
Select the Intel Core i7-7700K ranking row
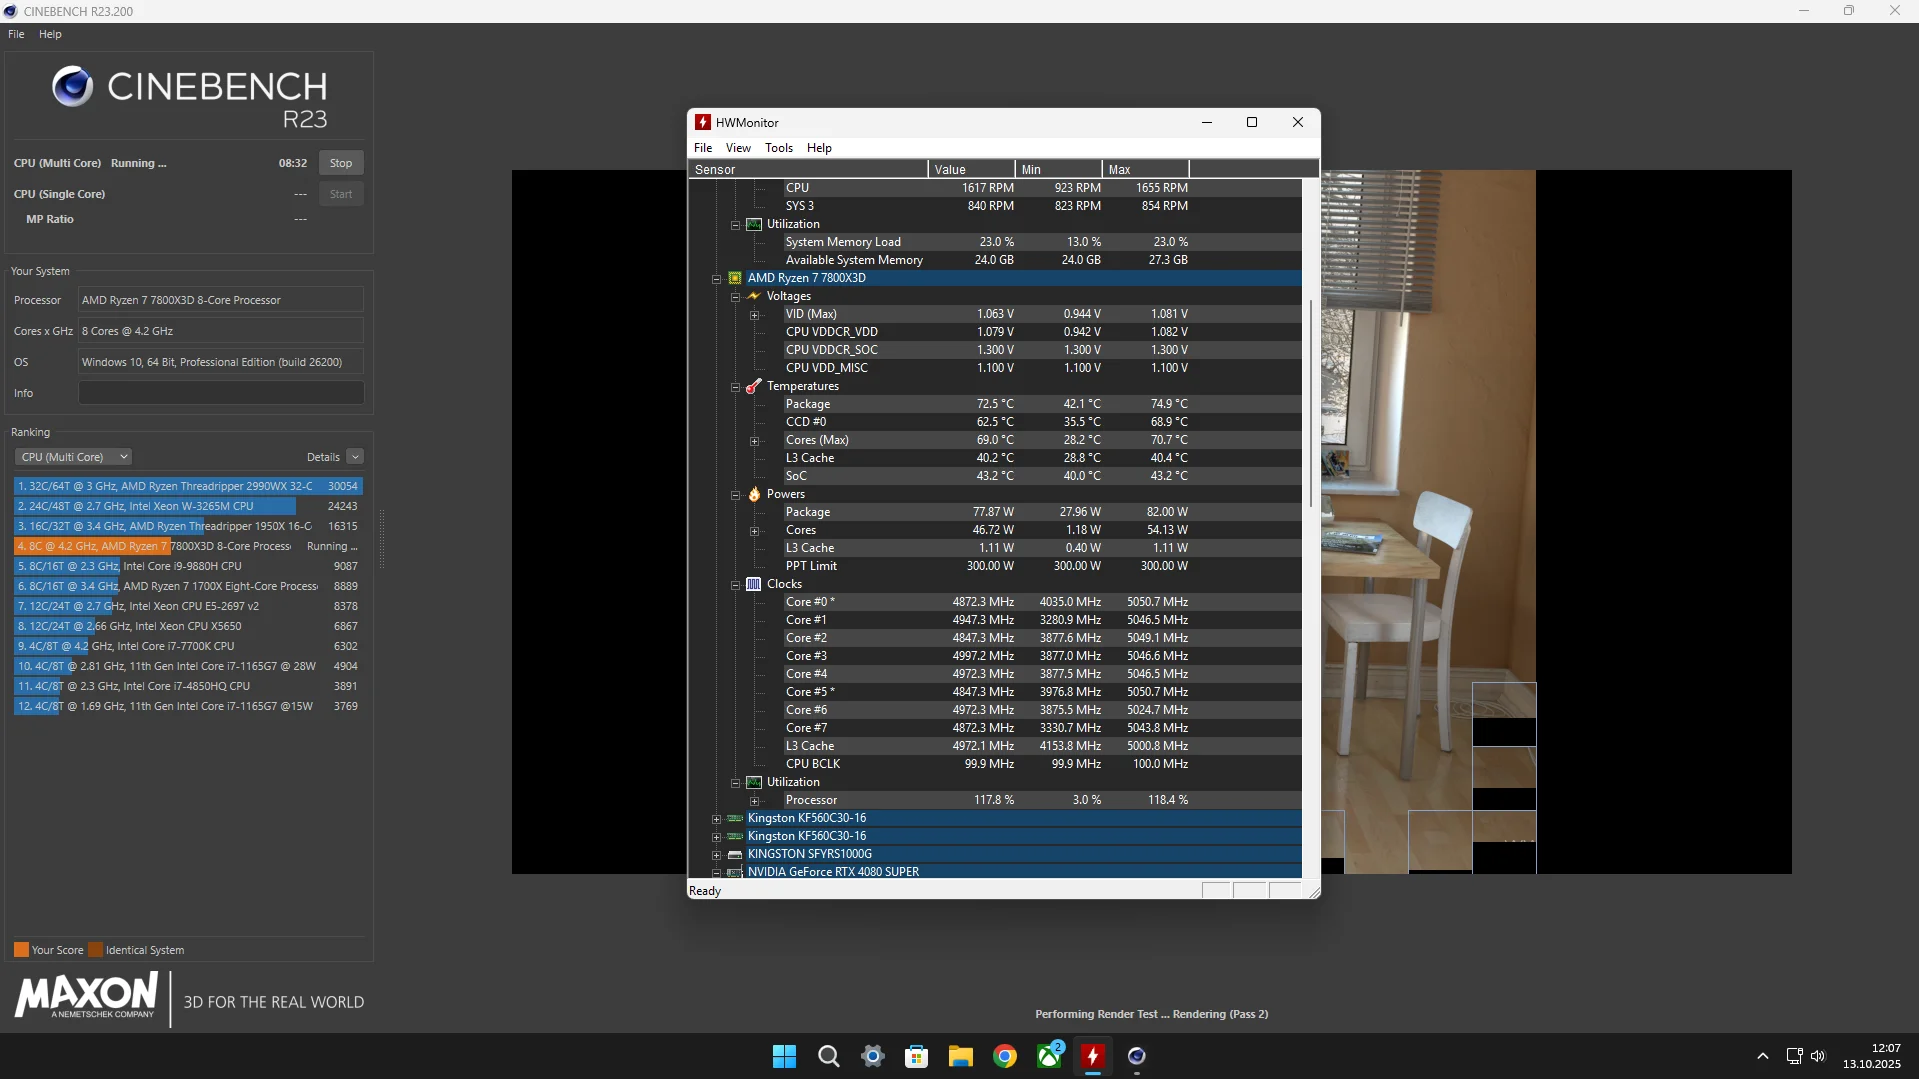[188, 646]
